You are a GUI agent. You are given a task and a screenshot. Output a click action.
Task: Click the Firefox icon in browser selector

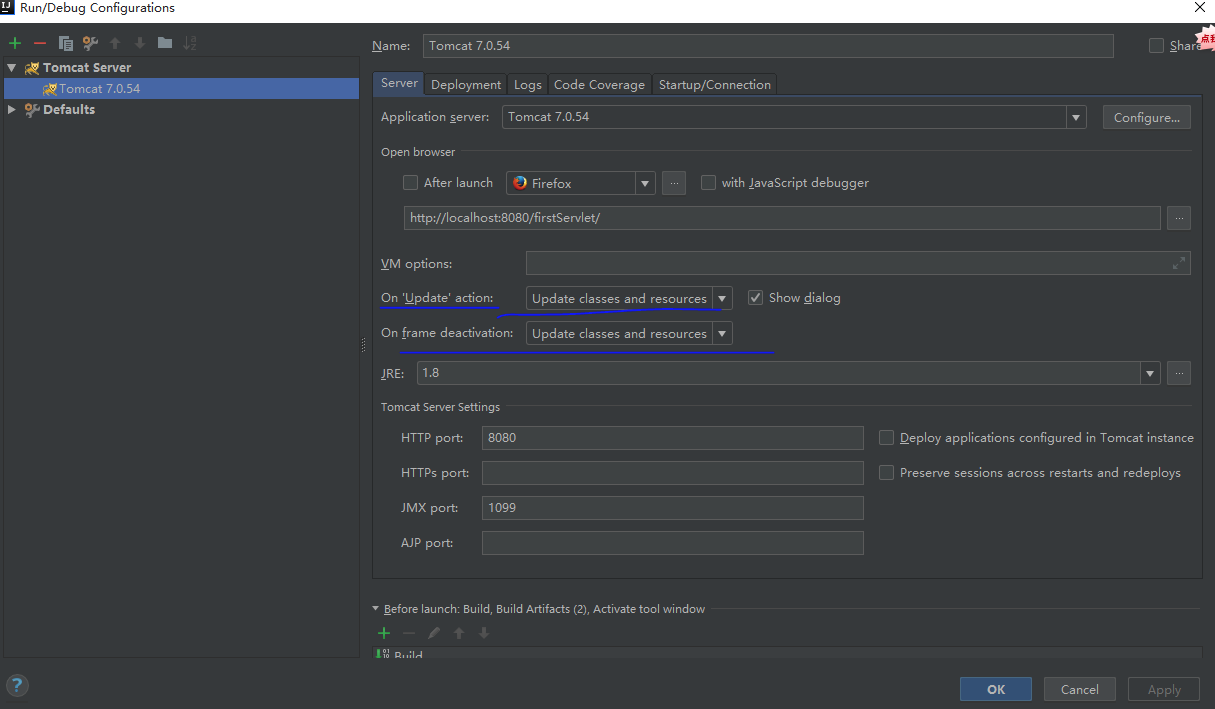[x=520, y=183]
